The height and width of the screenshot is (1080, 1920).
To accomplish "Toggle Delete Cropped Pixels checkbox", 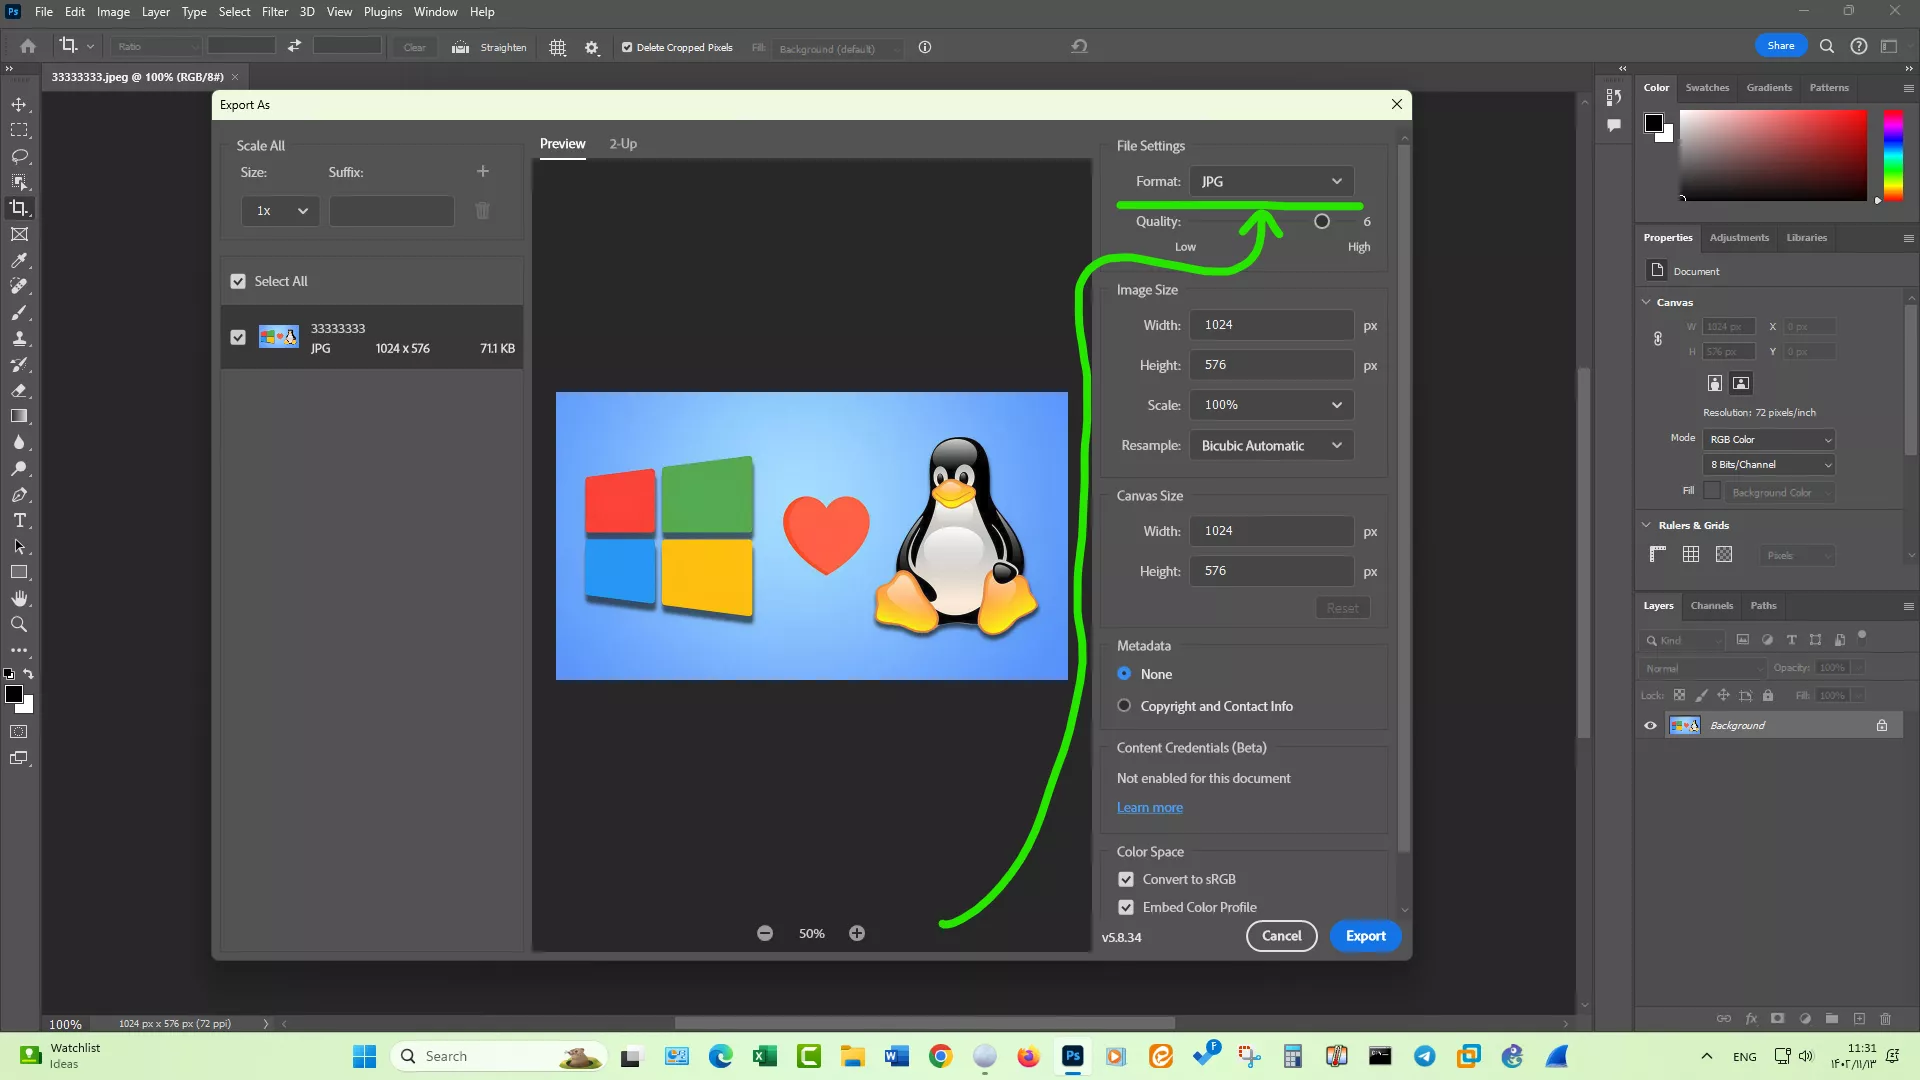I will click(x=627, y=47).
